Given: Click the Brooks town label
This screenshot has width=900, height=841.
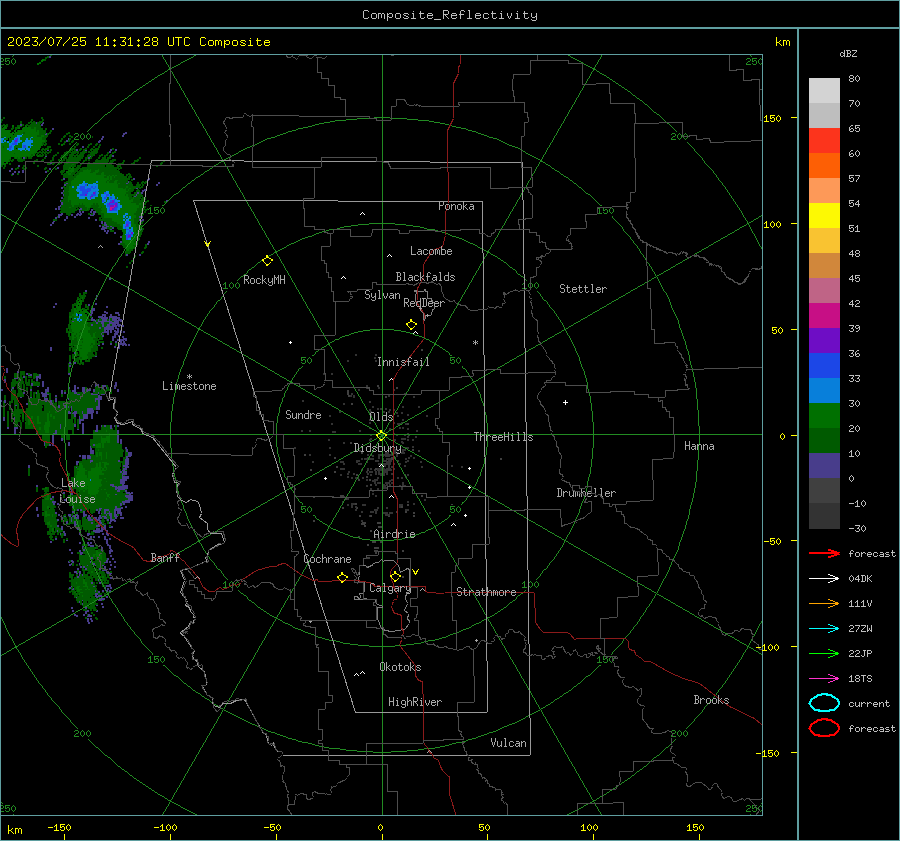Looking at the screenshot, I should coord(711,700).
